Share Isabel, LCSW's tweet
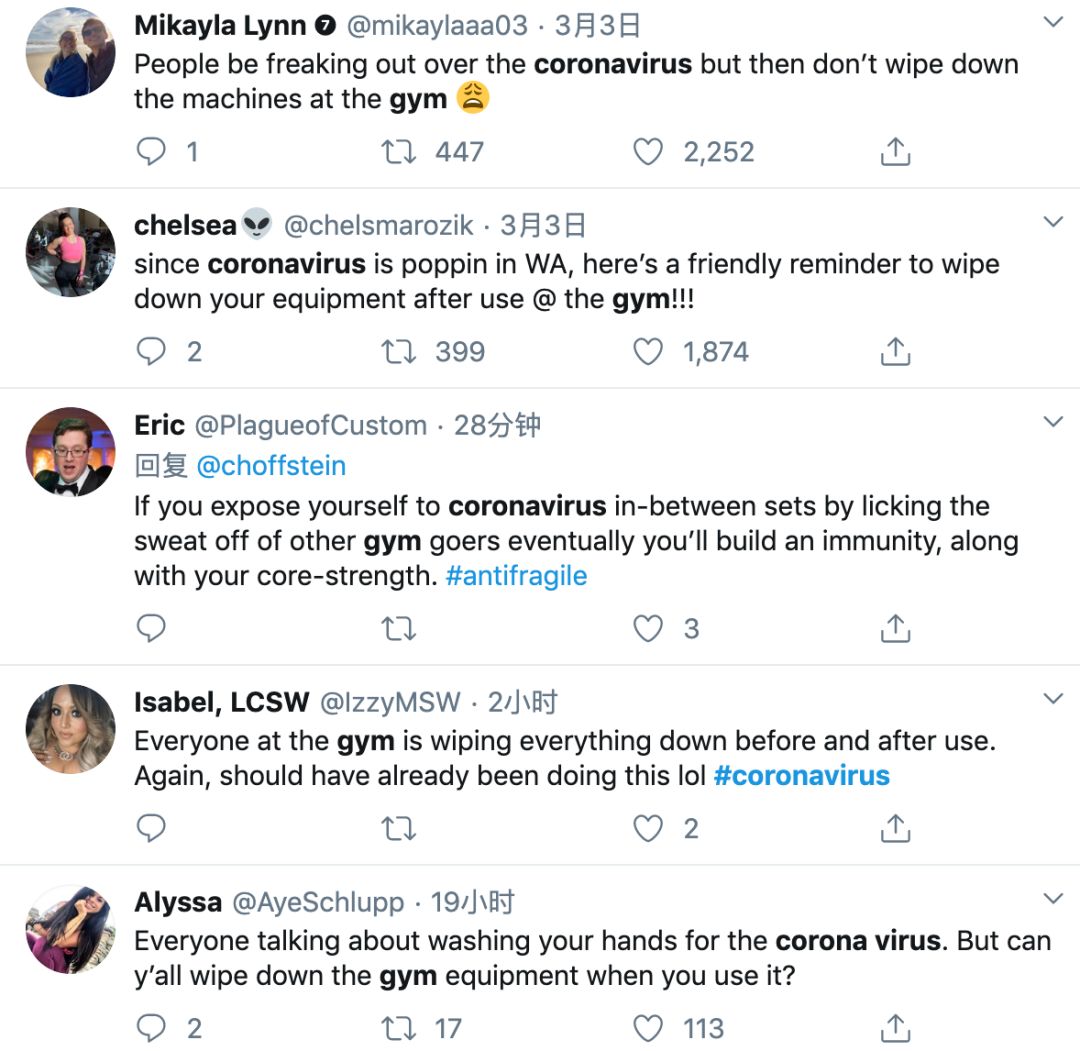 tap(895, 828)
